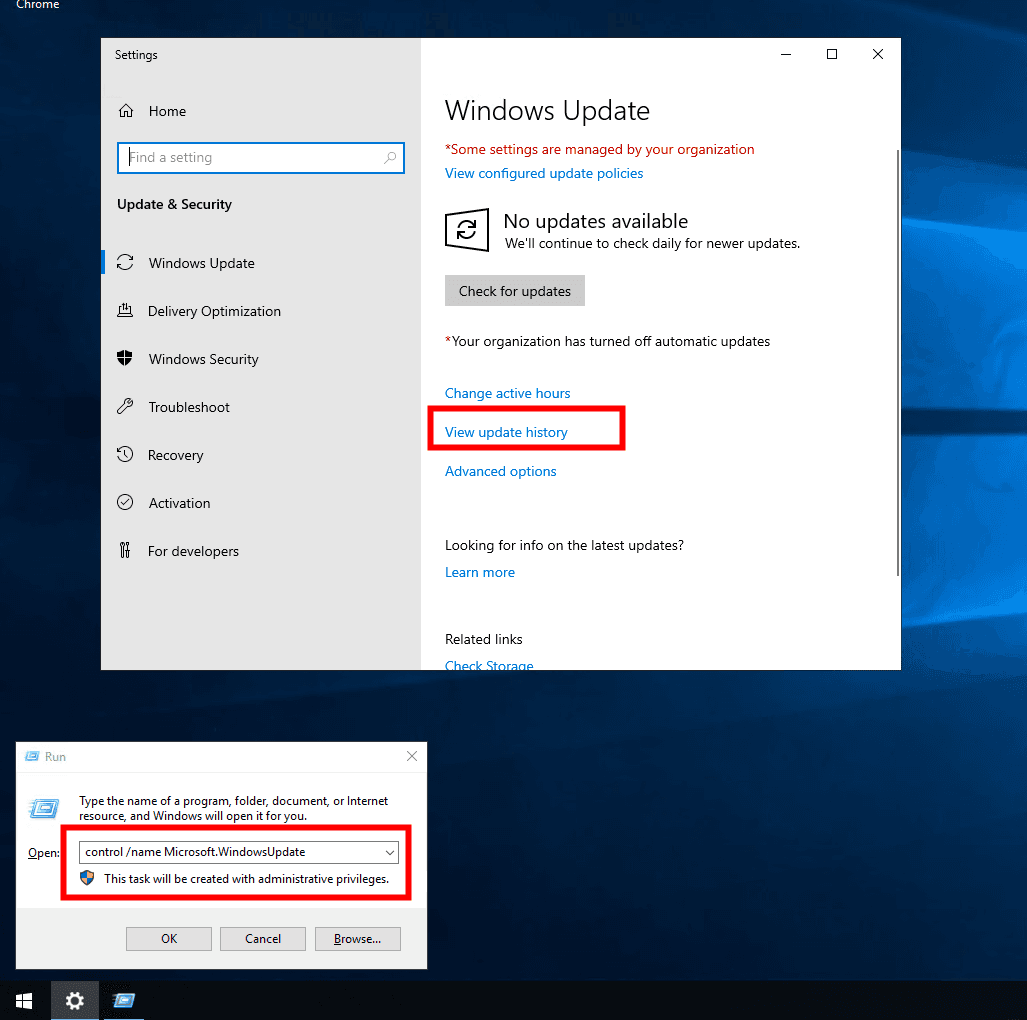Open Recovery via its clock icon
The image size is (1027, 1020).
coord(126,455)
